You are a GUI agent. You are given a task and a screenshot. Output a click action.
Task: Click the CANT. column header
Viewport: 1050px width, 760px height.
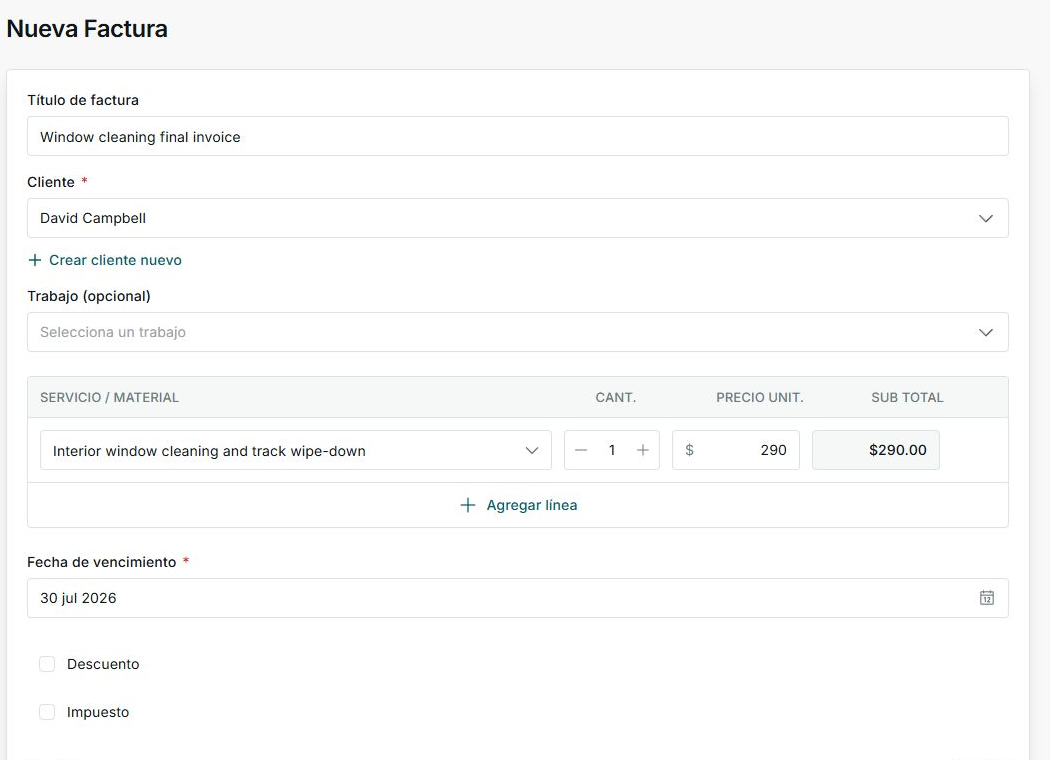pyautogui.click(x=615, y=398)
